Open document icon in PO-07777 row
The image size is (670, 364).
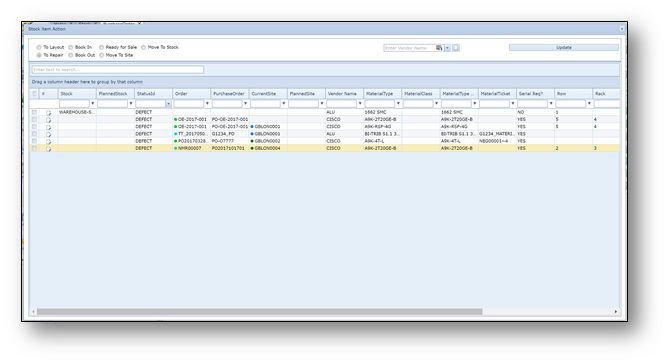[48, 142]
